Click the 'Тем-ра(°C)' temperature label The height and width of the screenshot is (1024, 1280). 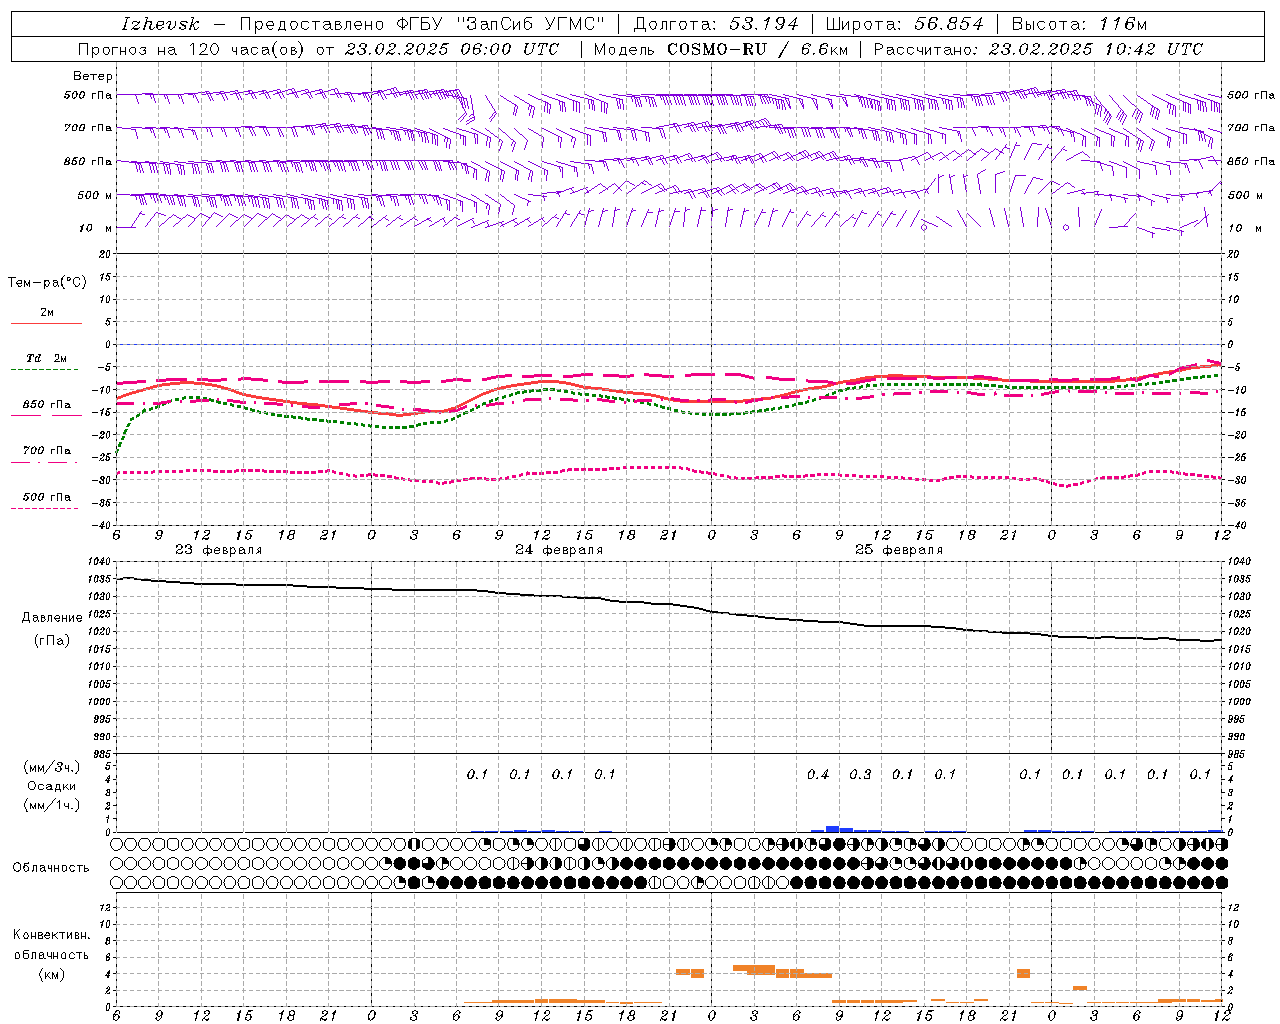[47, 283]
